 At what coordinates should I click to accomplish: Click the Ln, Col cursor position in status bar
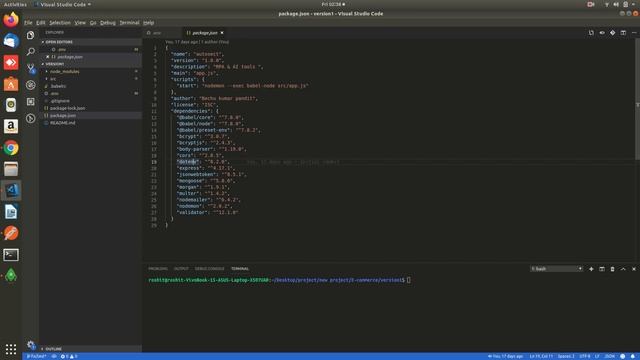click(x=541, y=356)
